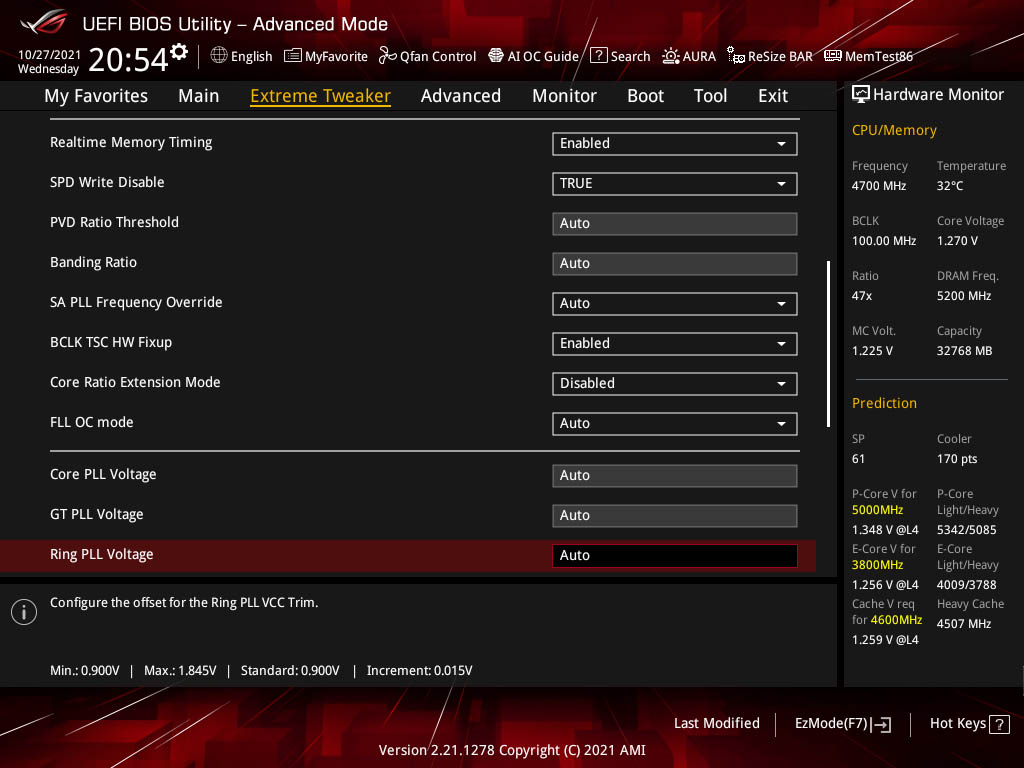
Task: Click the 20:54 clock display
Action: [129, 59]
